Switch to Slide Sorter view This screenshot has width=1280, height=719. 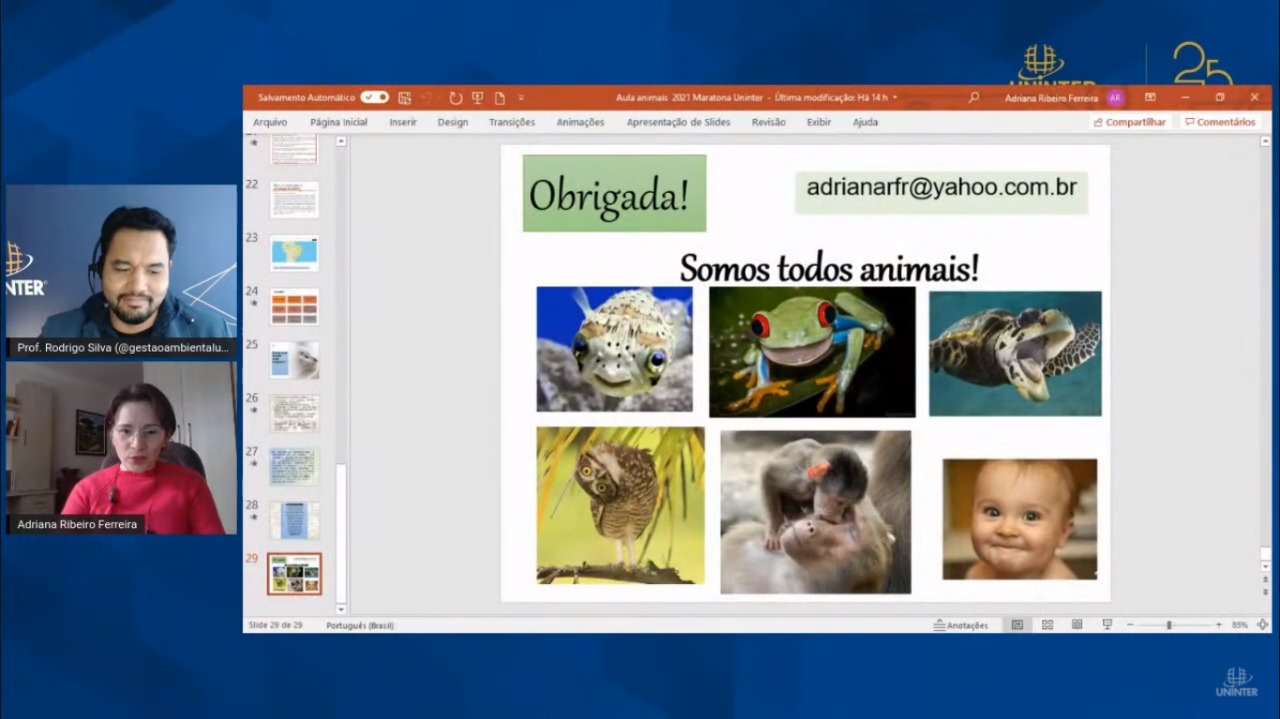point(1047,625)
